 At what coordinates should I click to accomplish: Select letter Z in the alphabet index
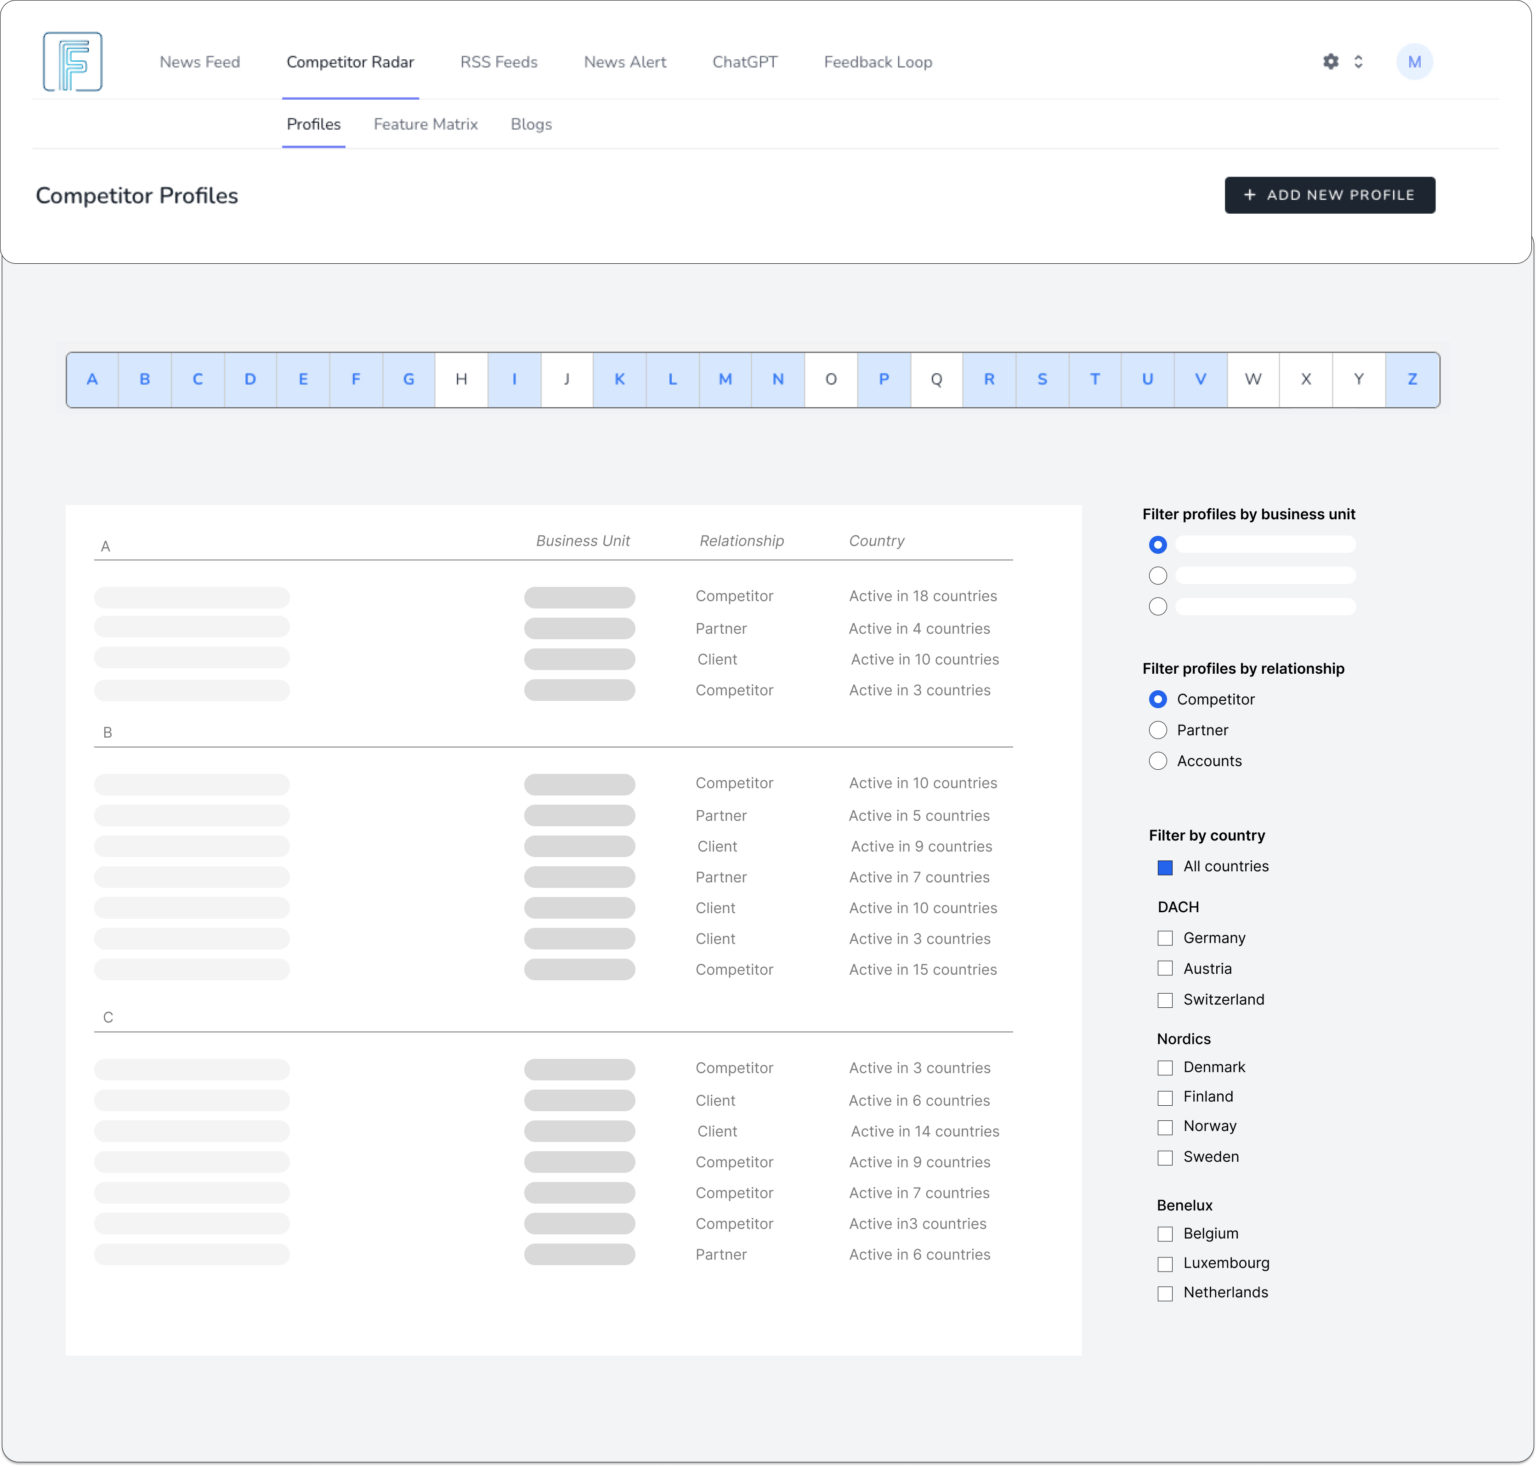coord(1412,380)
